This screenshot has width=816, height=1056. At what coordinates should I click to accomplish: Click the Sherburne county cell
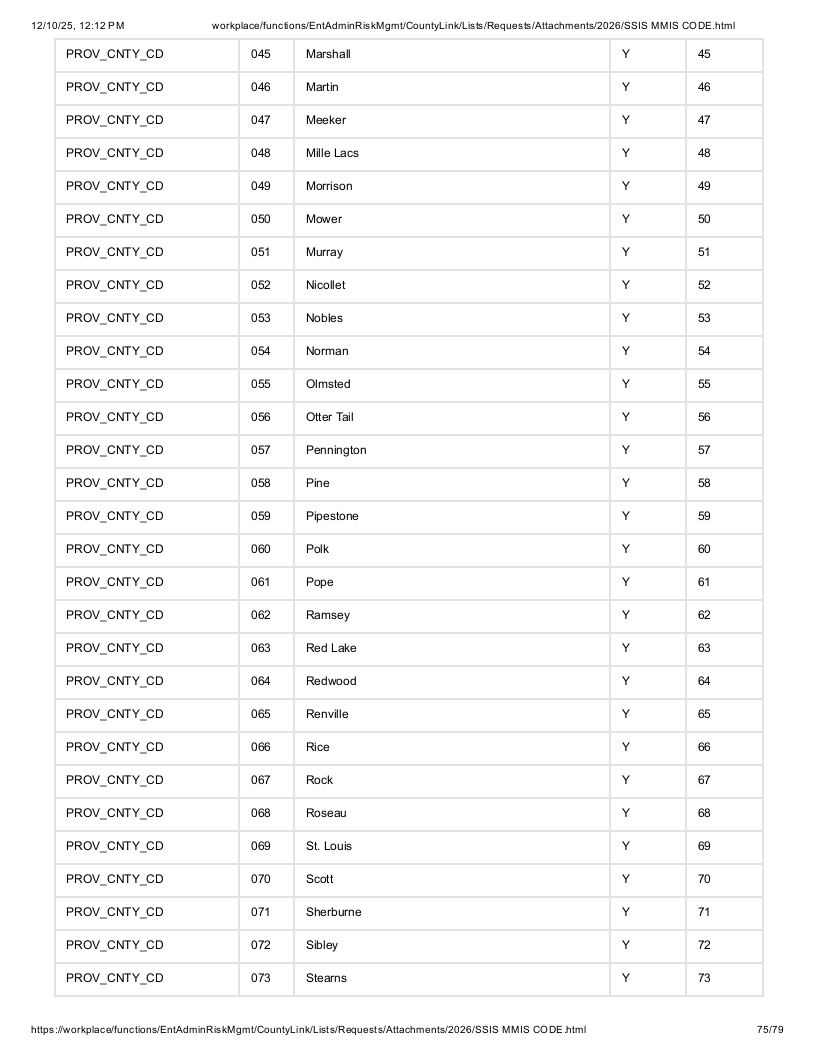(x=452, y=913)
